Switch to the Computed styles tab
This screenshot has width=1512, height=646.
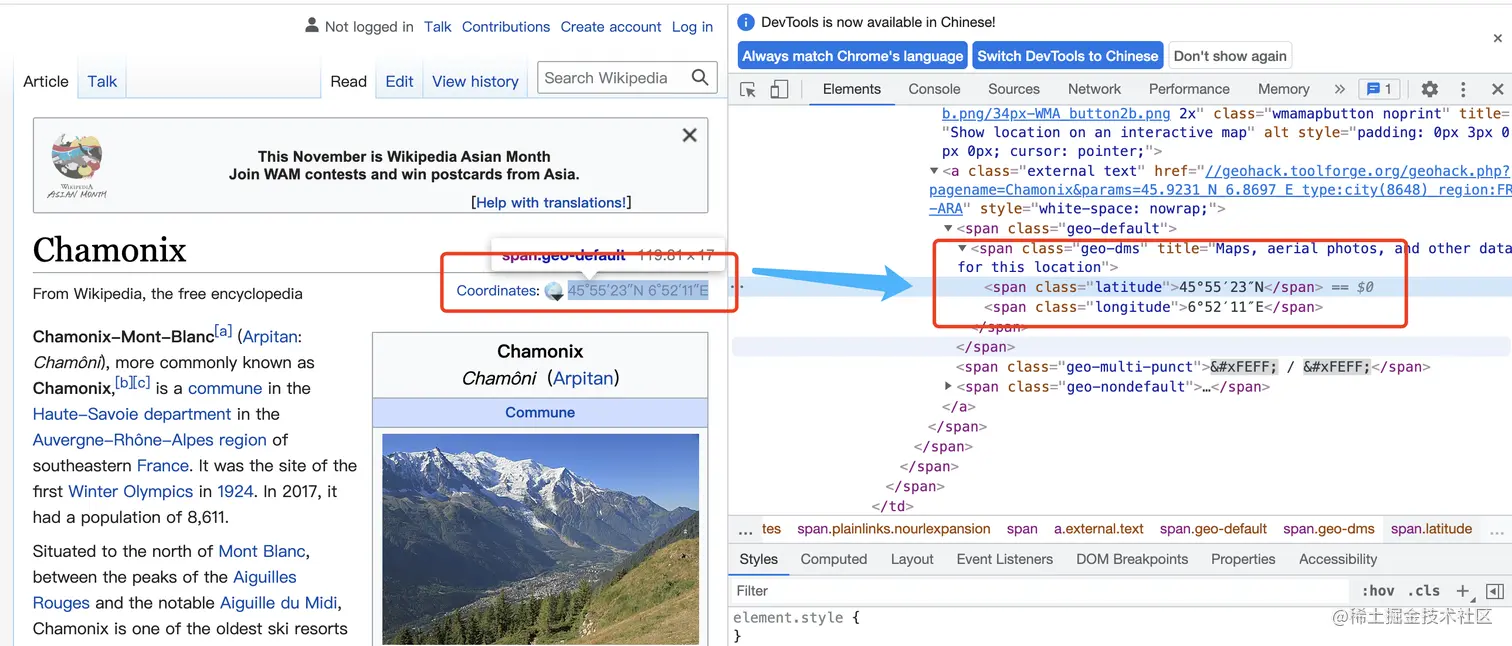click(x=834, y=559)
